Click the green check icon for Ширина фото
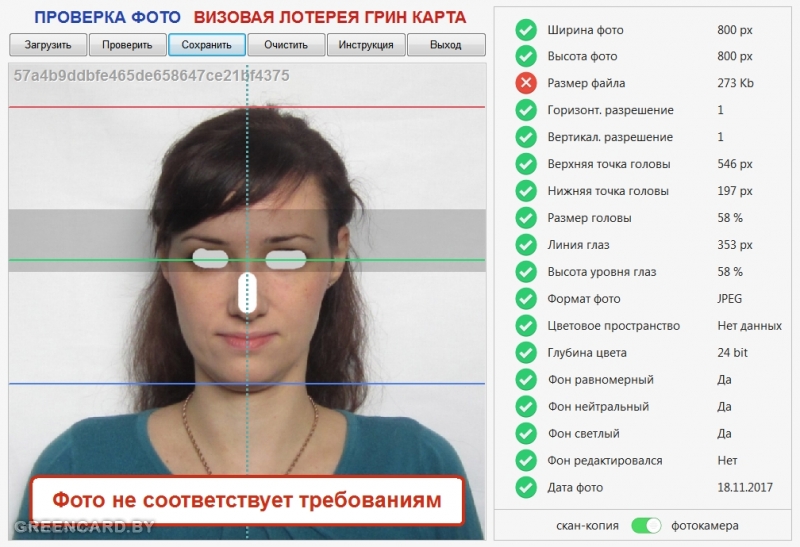 526,30
